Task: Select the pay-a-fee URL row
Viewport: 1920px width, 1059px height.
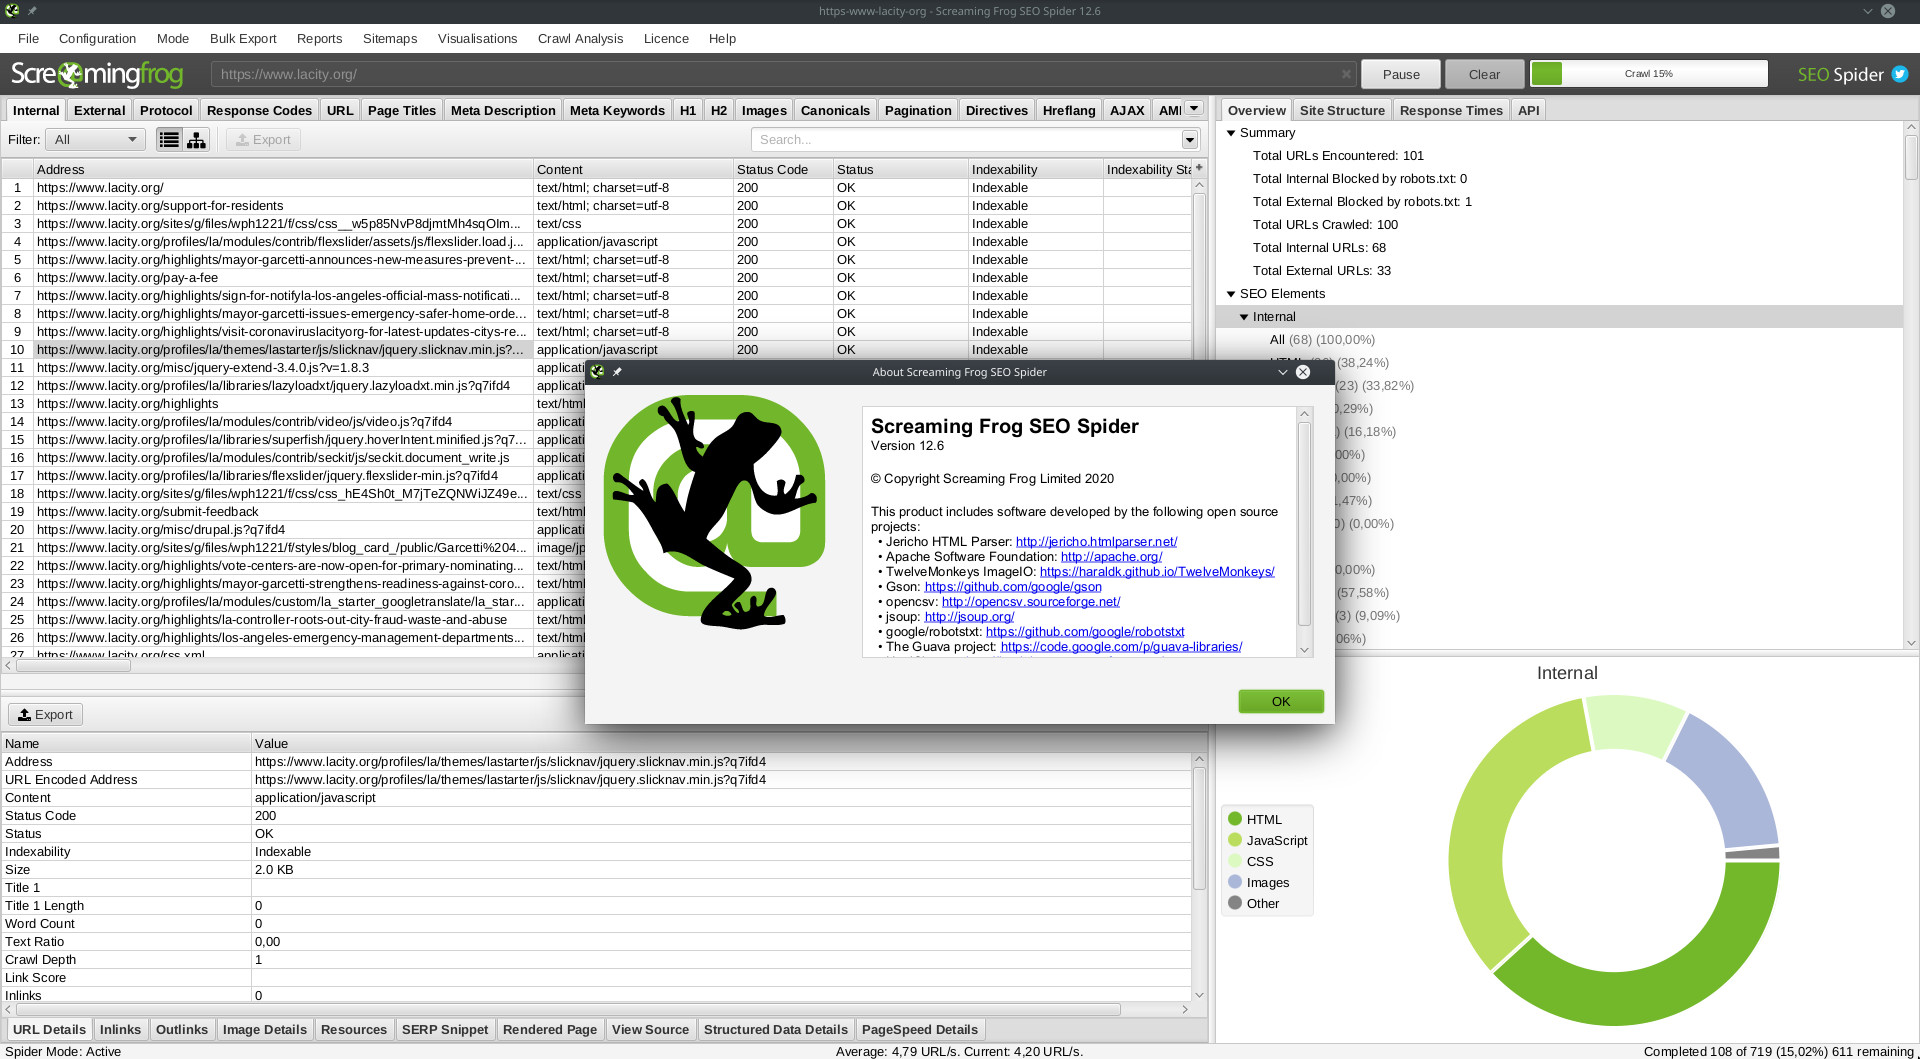Action: click(127, 278)
